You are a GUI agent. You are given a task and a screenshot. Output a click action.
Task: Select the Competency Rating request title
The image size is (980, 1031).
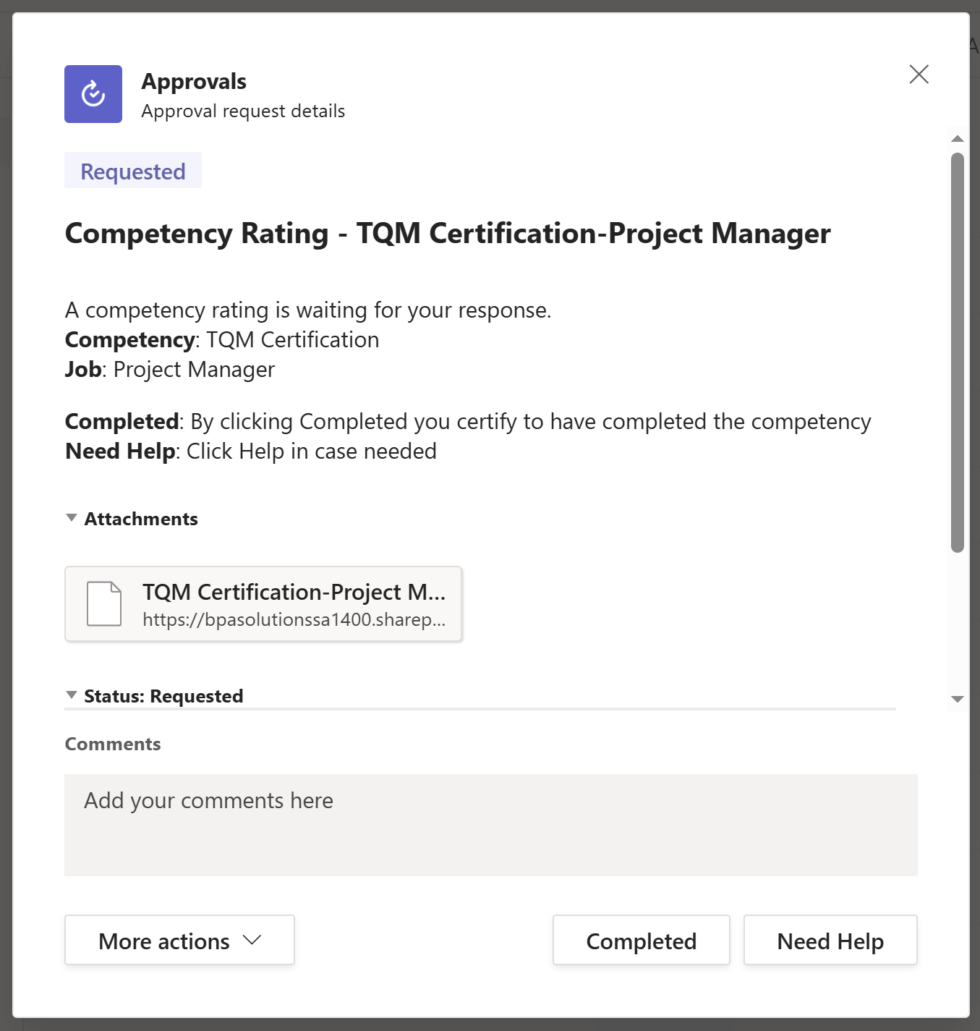pyautogui.click(x=447, y=233)
